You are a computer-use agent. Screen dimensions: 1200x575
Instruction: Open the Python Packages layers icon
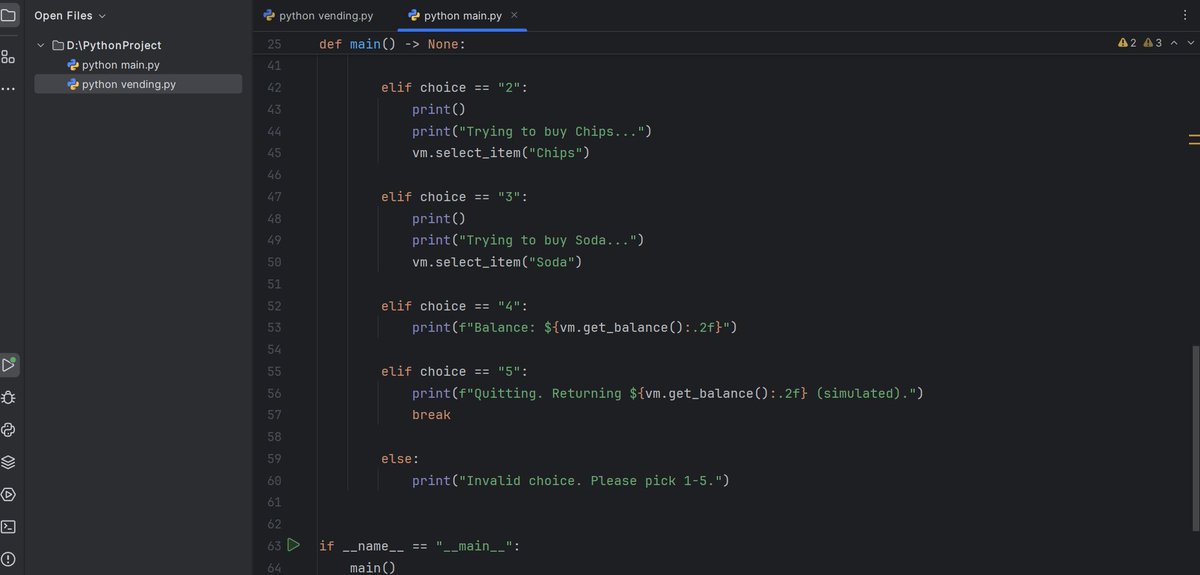[8, 462]
